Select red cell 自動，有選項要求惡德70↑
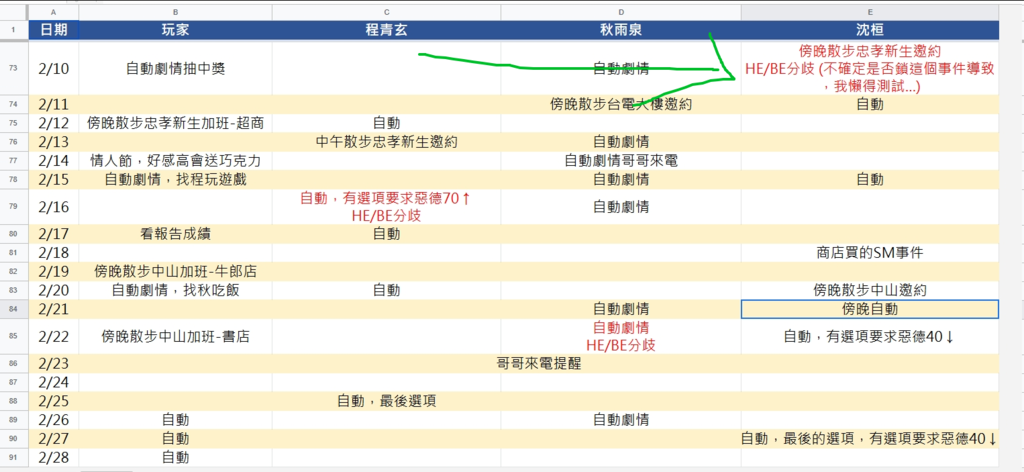Viewport: 1024px width, 472px height. (x=387, y=207)
